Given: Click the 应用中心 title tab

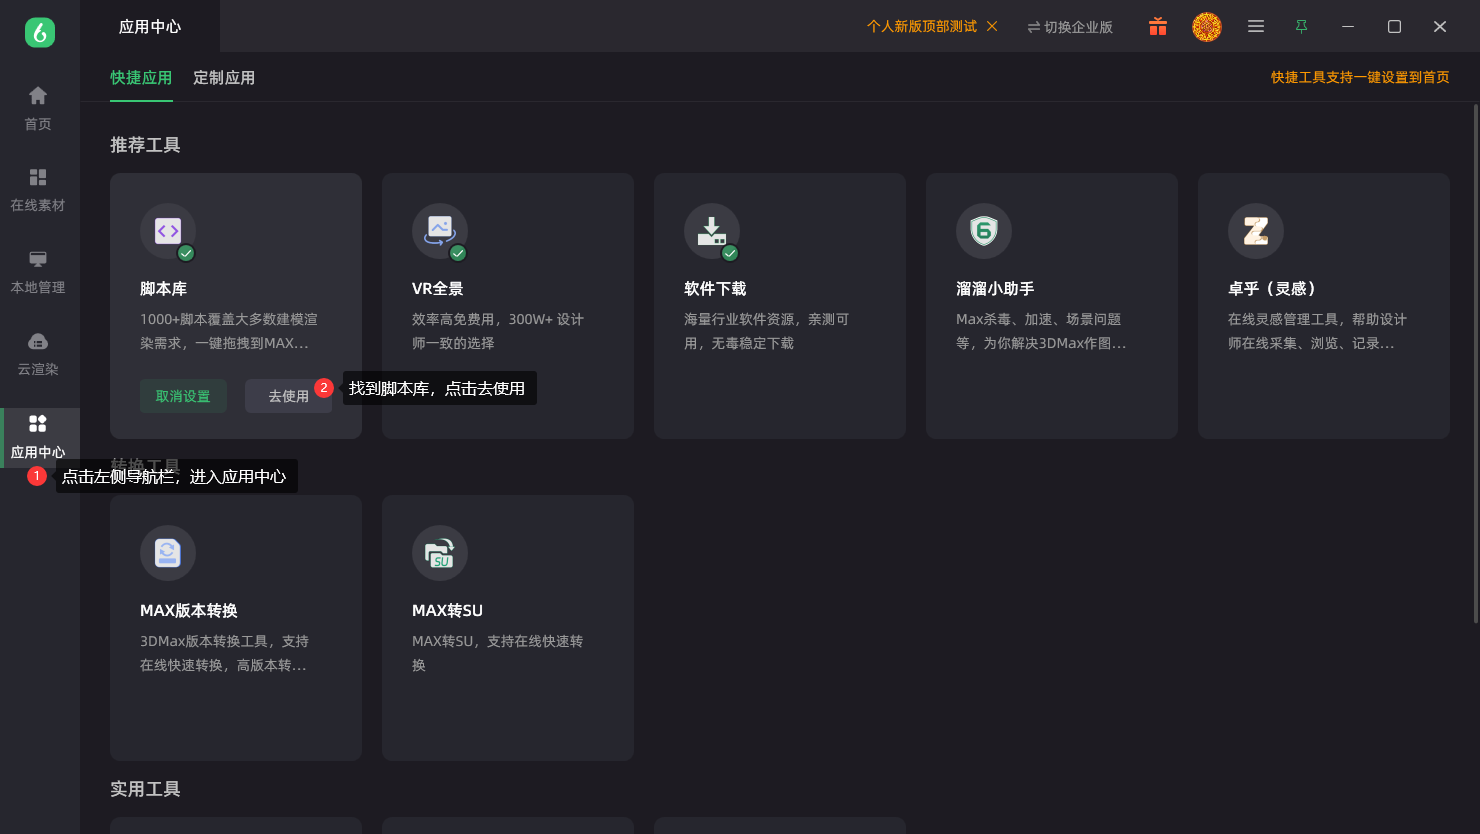Looking at the screenshot, I should [150, 27].
